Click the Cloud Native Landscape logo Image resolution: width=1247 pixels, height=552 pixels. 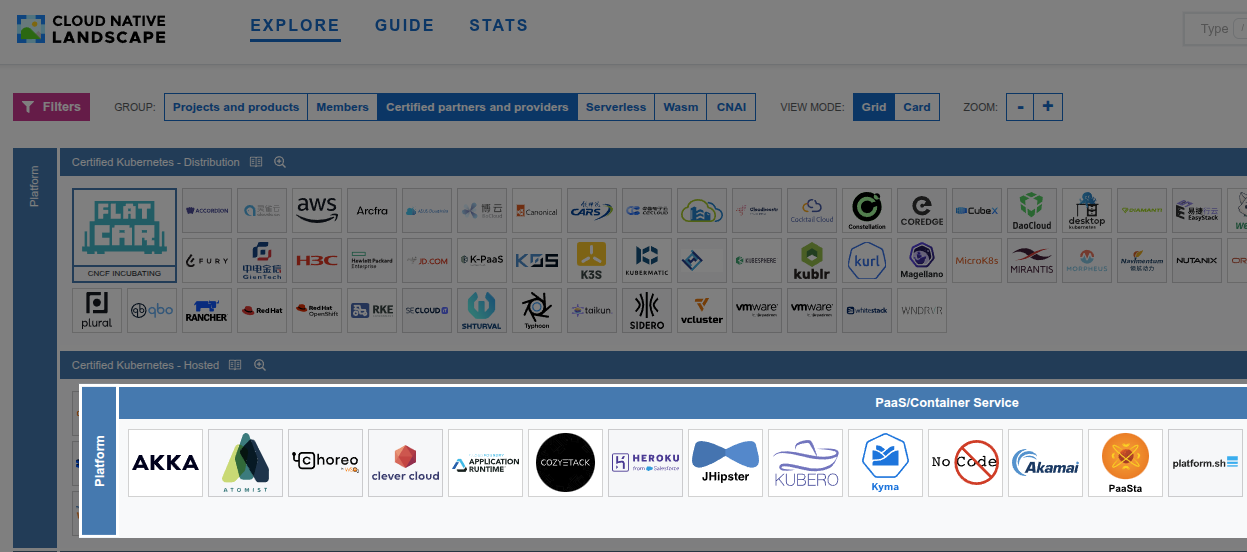[92, 29]
